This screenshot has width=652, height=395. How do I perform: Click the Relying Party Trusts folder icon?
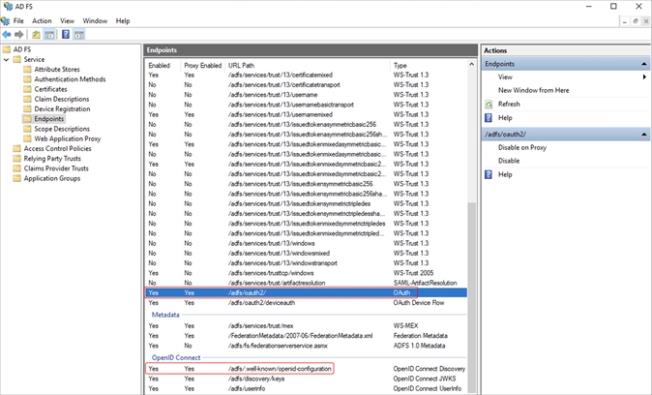pos(17,158)
